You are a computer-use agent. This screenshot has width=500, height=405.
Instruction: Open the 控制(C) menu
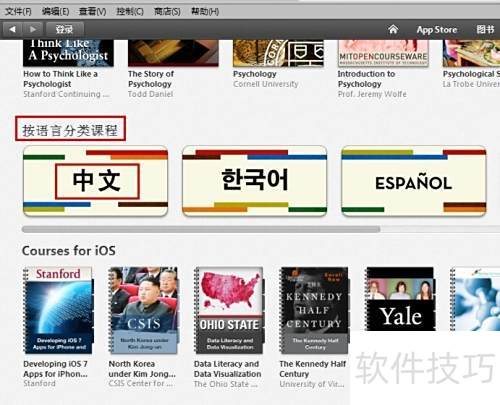130,12
